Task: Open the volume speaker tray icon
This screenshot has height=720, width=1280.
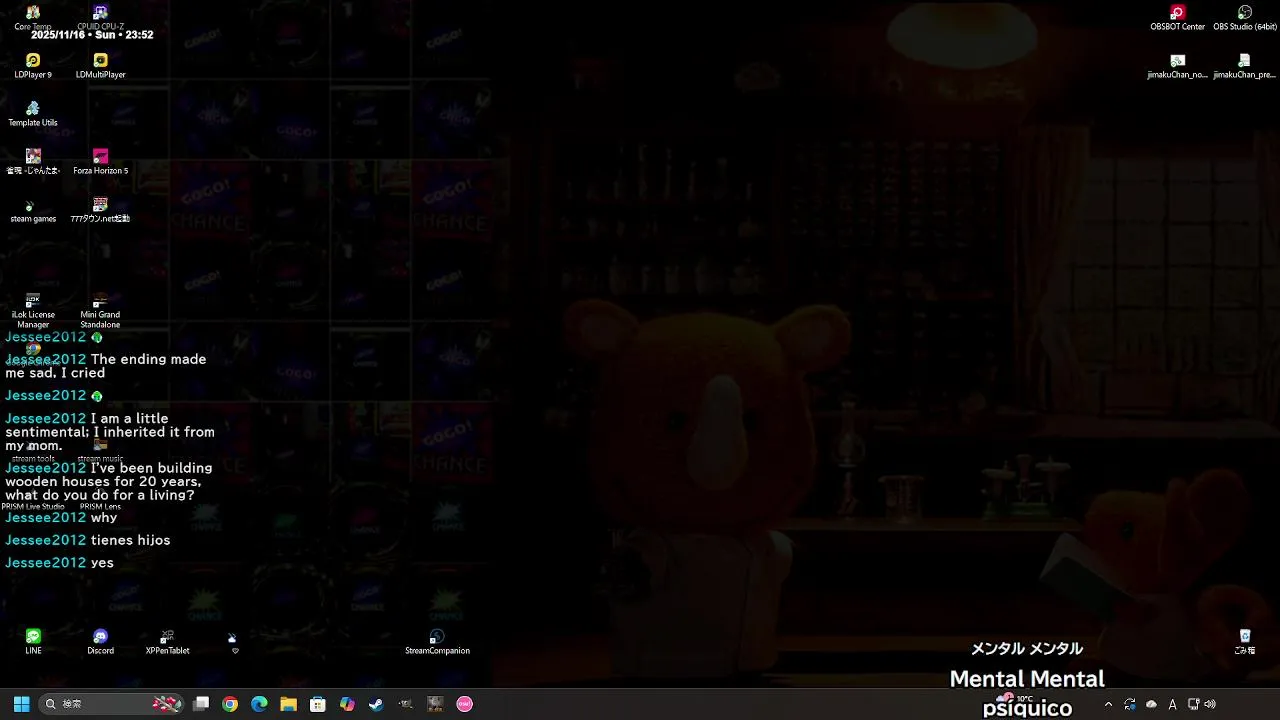Action: pyautogui.click(x=1210, y=704)
